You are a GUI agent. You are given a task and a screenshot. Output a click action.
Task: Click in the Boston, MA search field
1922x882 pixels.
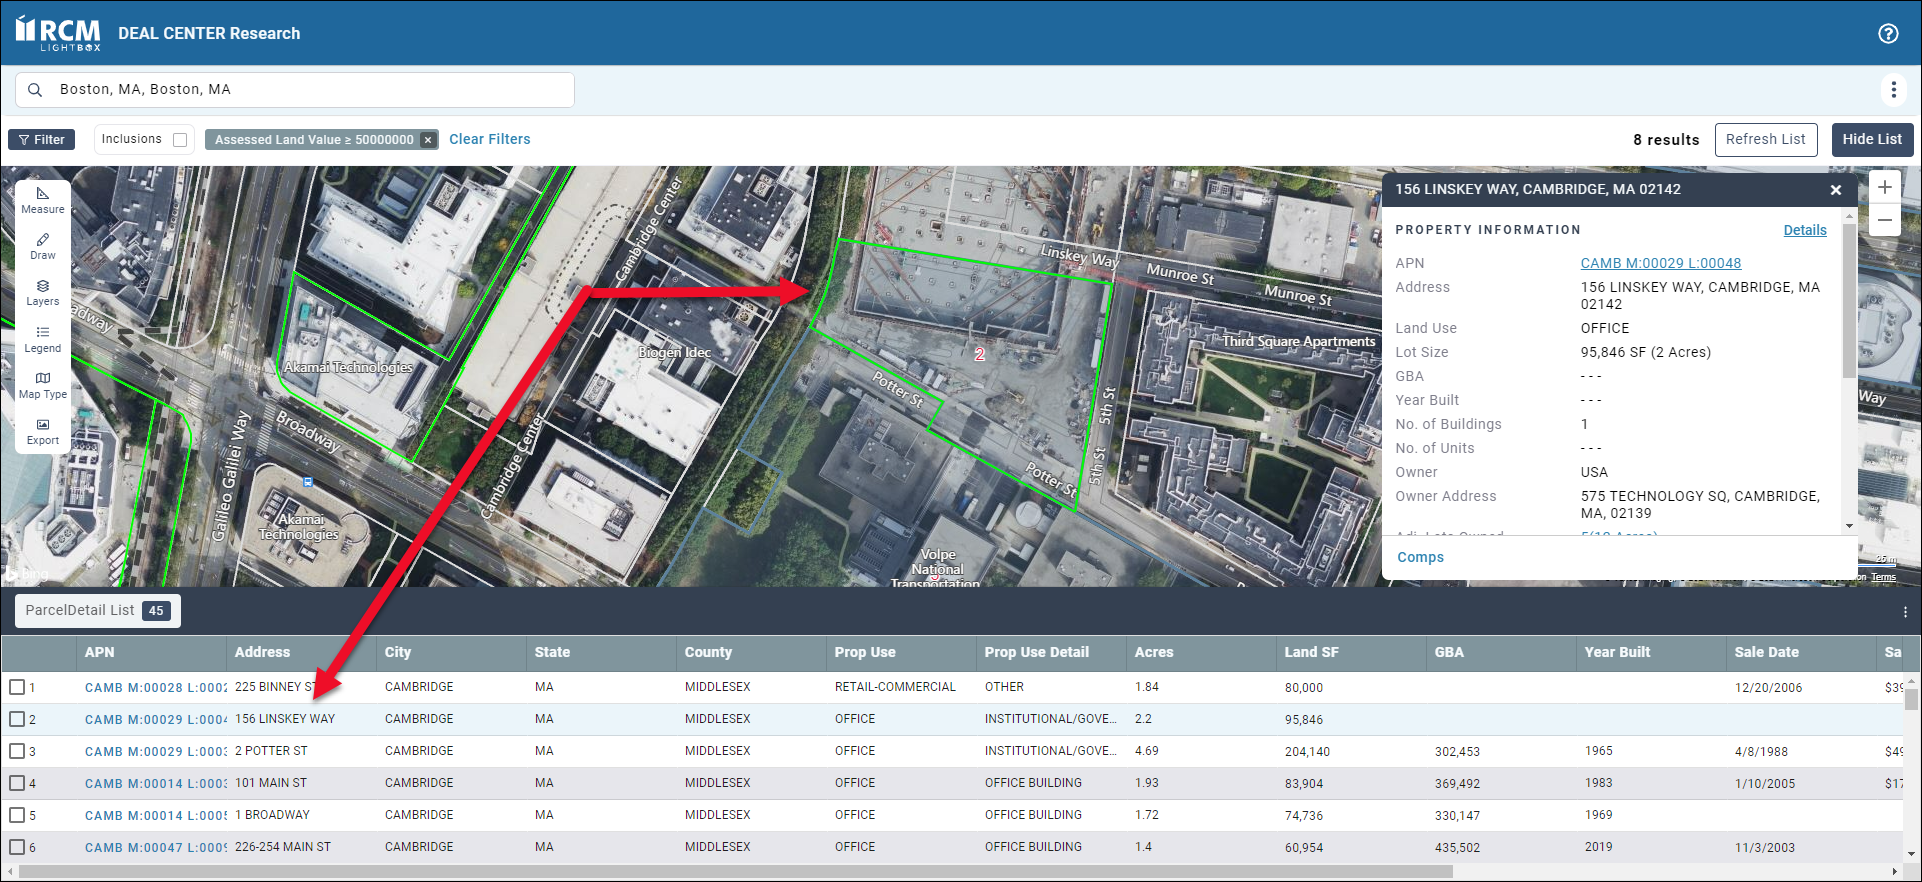click(300, 90)
